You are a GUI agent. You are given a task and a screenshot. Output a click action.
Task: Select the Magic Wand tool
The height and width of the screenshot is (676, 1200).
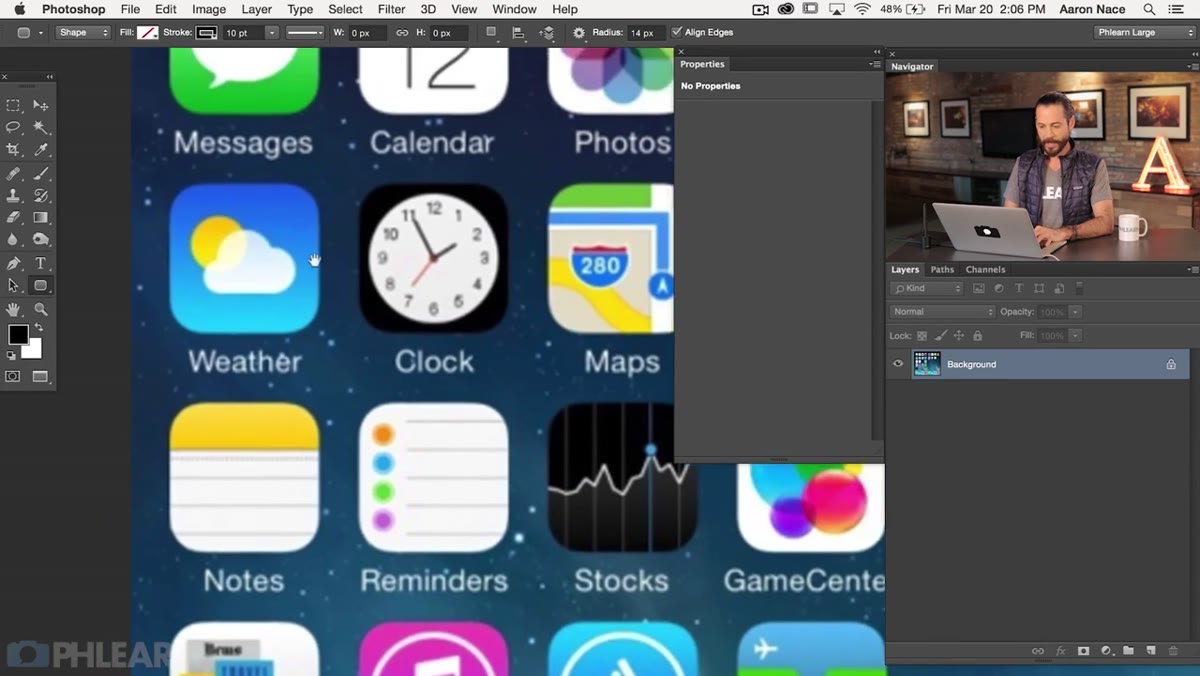[x=41, y=127]
